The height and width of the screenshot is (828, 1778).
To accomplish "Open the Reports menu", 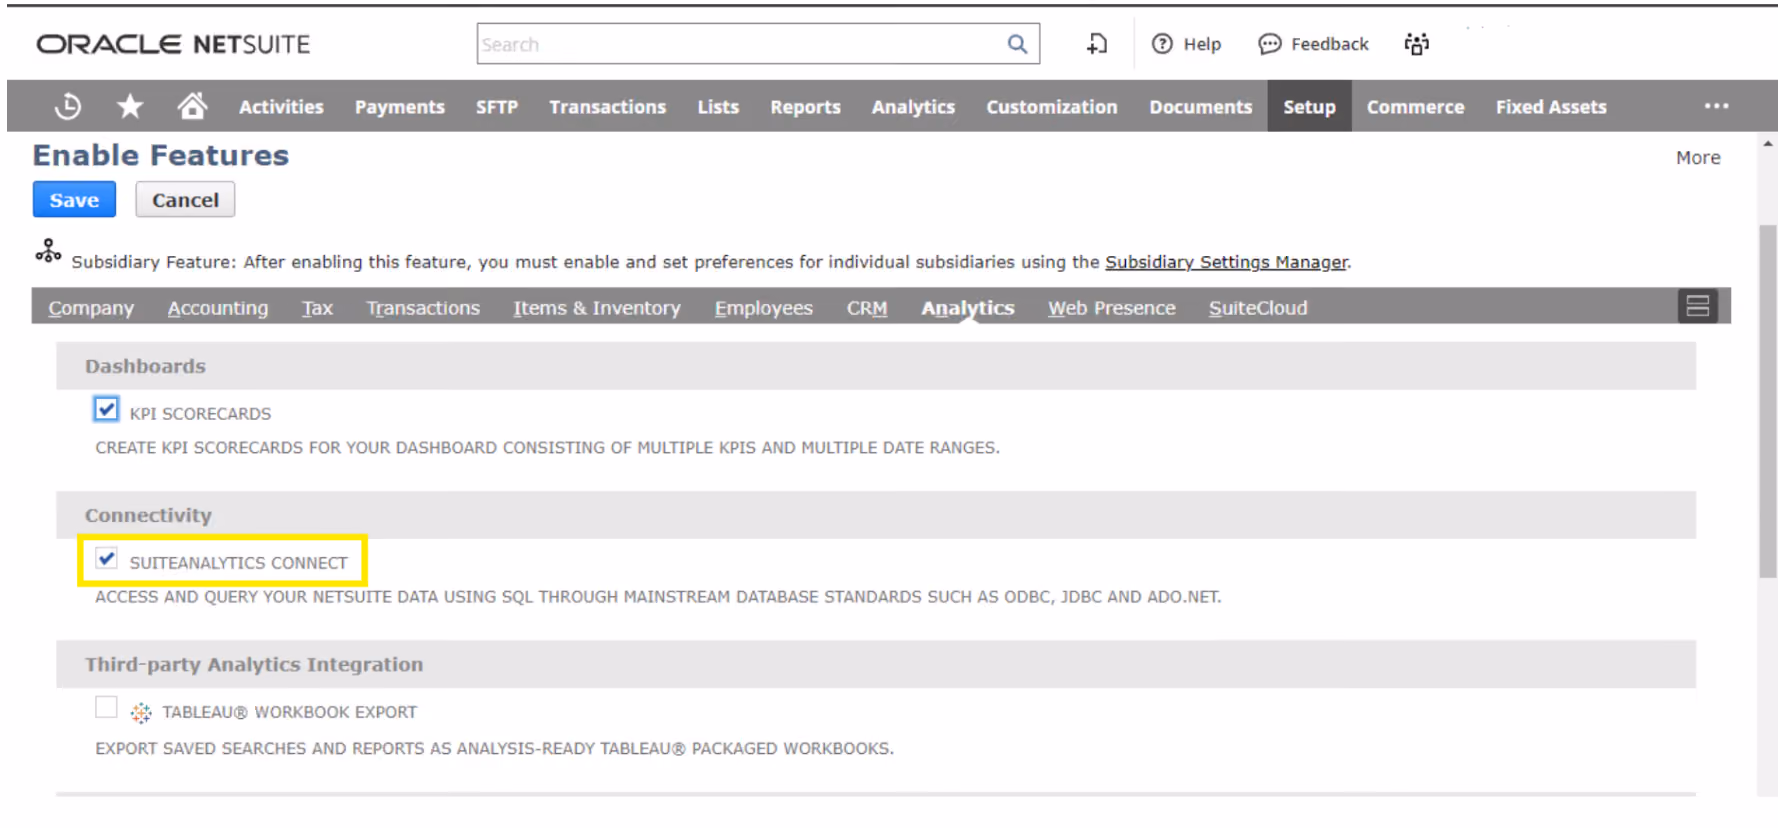I will (806, 106).
